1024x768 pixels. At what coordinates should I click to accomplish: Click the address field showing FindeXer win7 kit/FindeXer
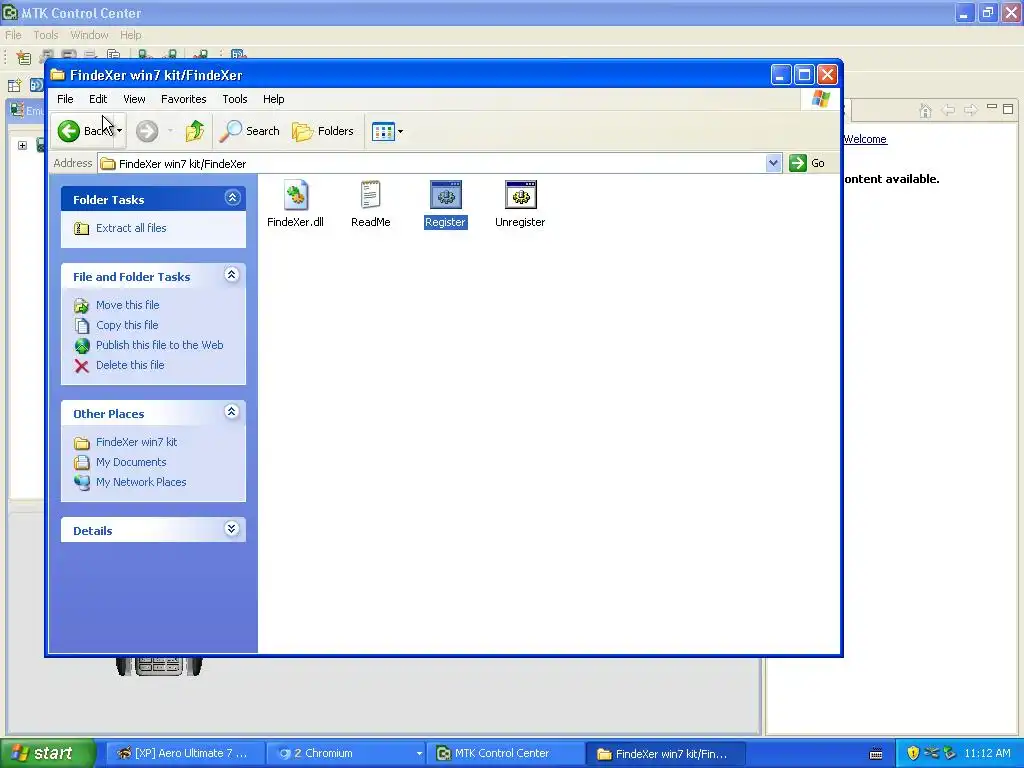(432, 163)
